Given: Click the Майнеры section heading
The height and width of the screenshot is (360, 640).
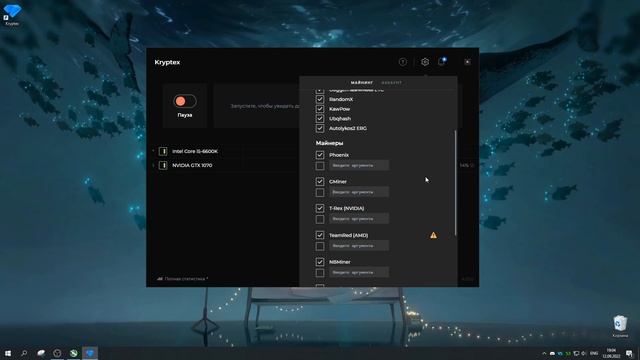Looking at the screenshot, I should 329,143.
